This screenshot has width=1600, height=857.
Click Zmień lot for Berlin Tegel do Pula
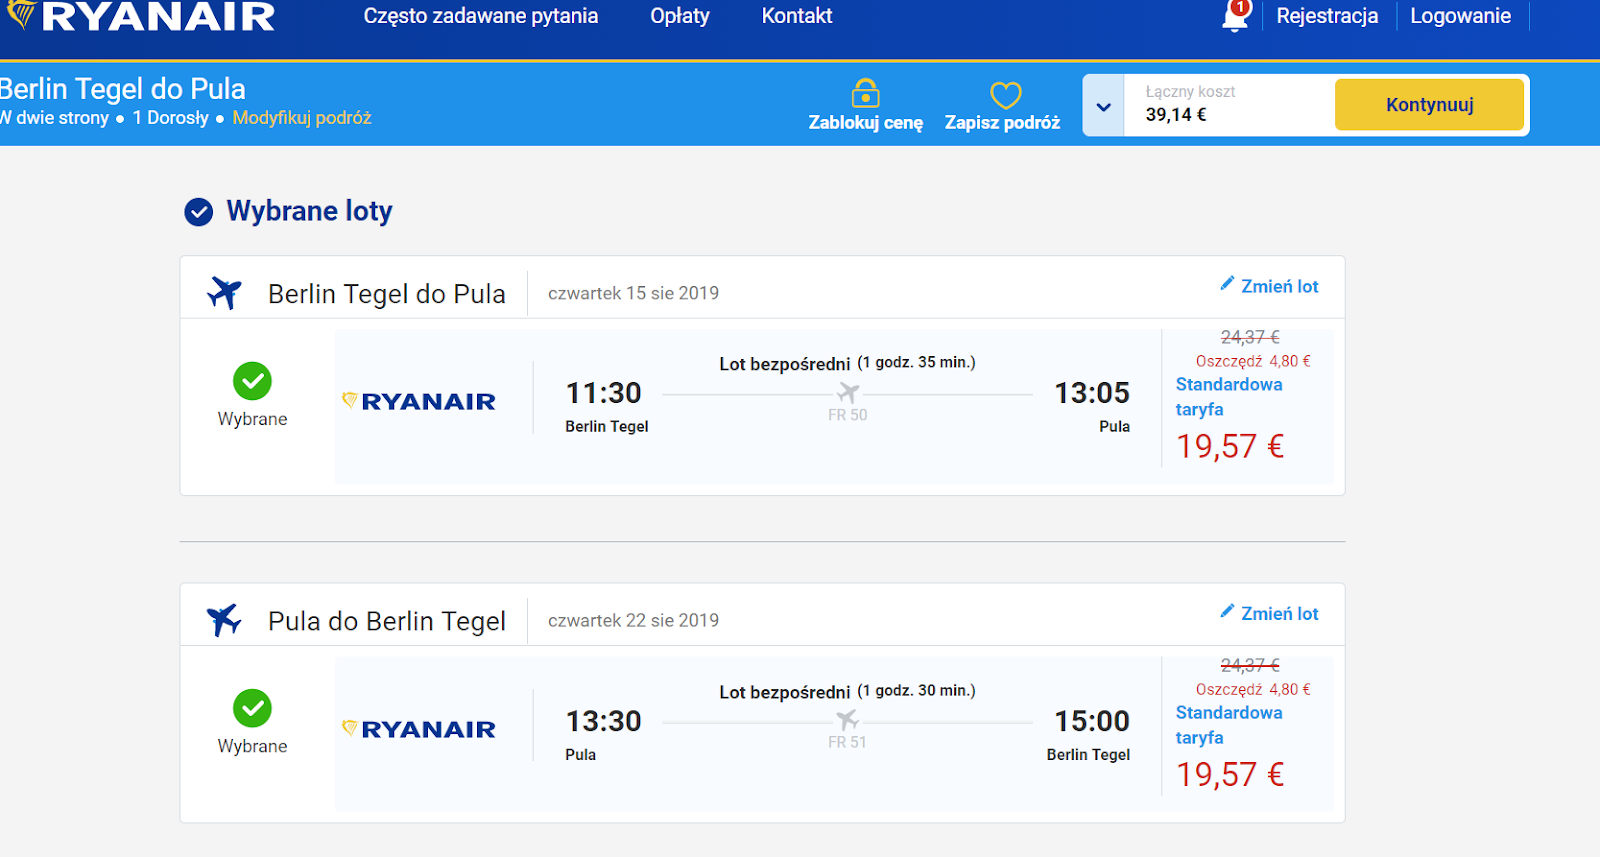(x=1280, y=287)
